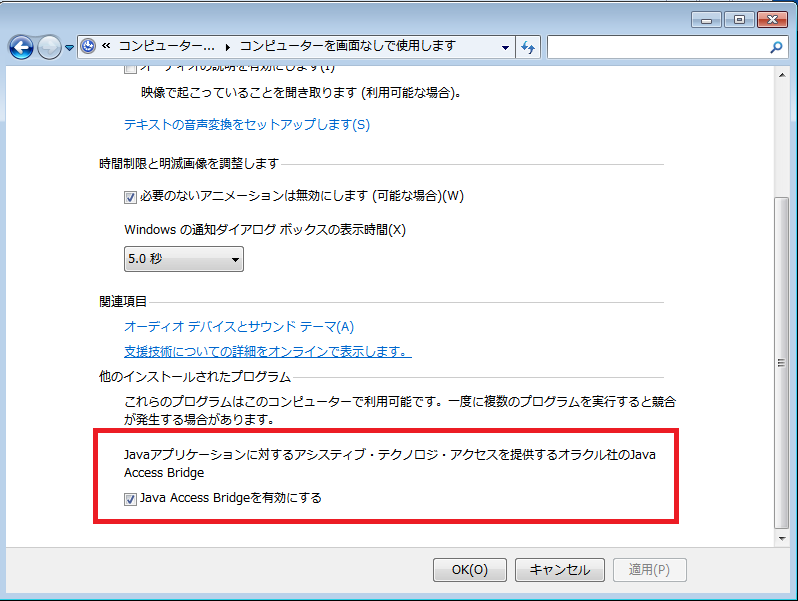Click the キャンセル button

tap(559, 569)
